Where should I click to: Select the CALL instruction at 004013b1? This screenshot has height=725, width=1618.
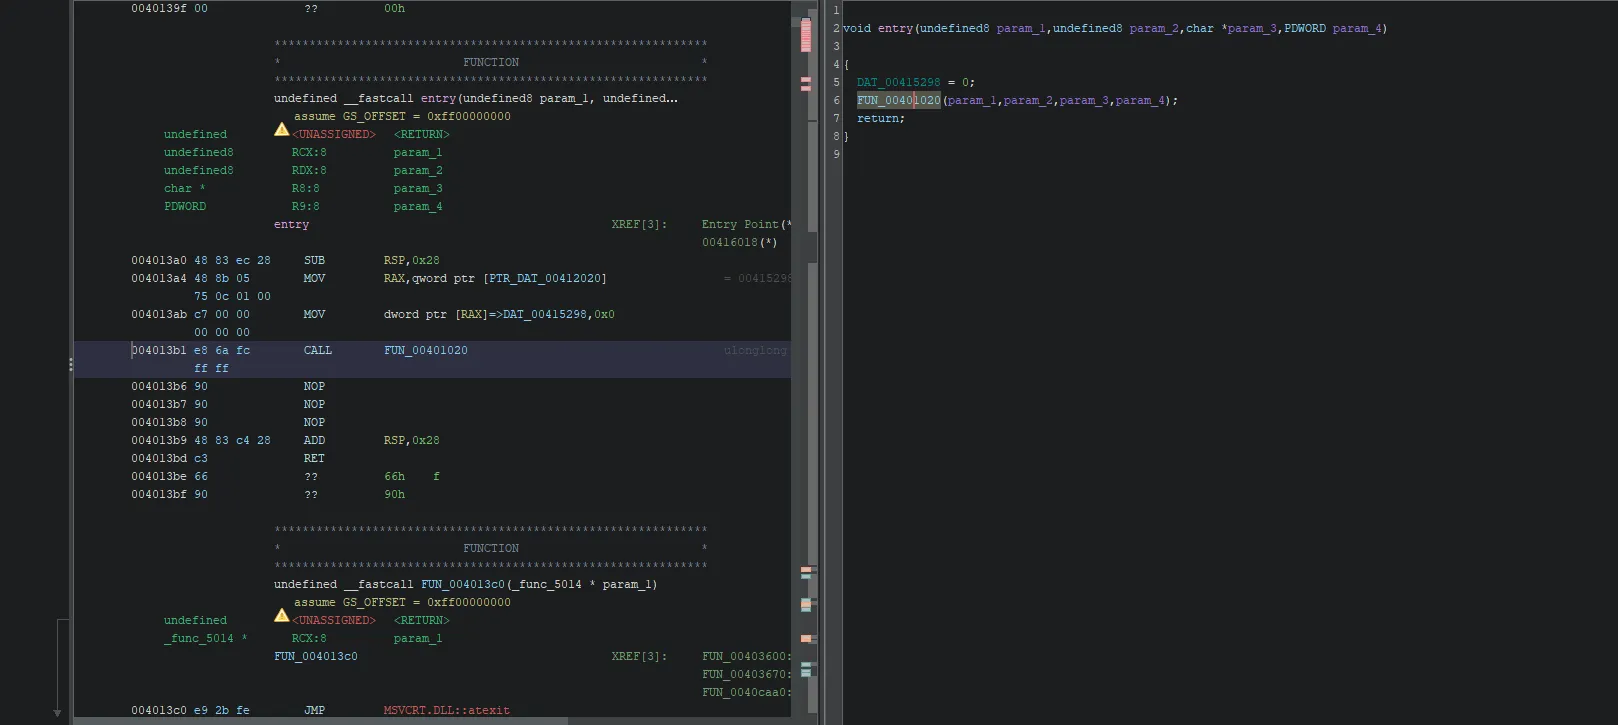coord(317,351)
